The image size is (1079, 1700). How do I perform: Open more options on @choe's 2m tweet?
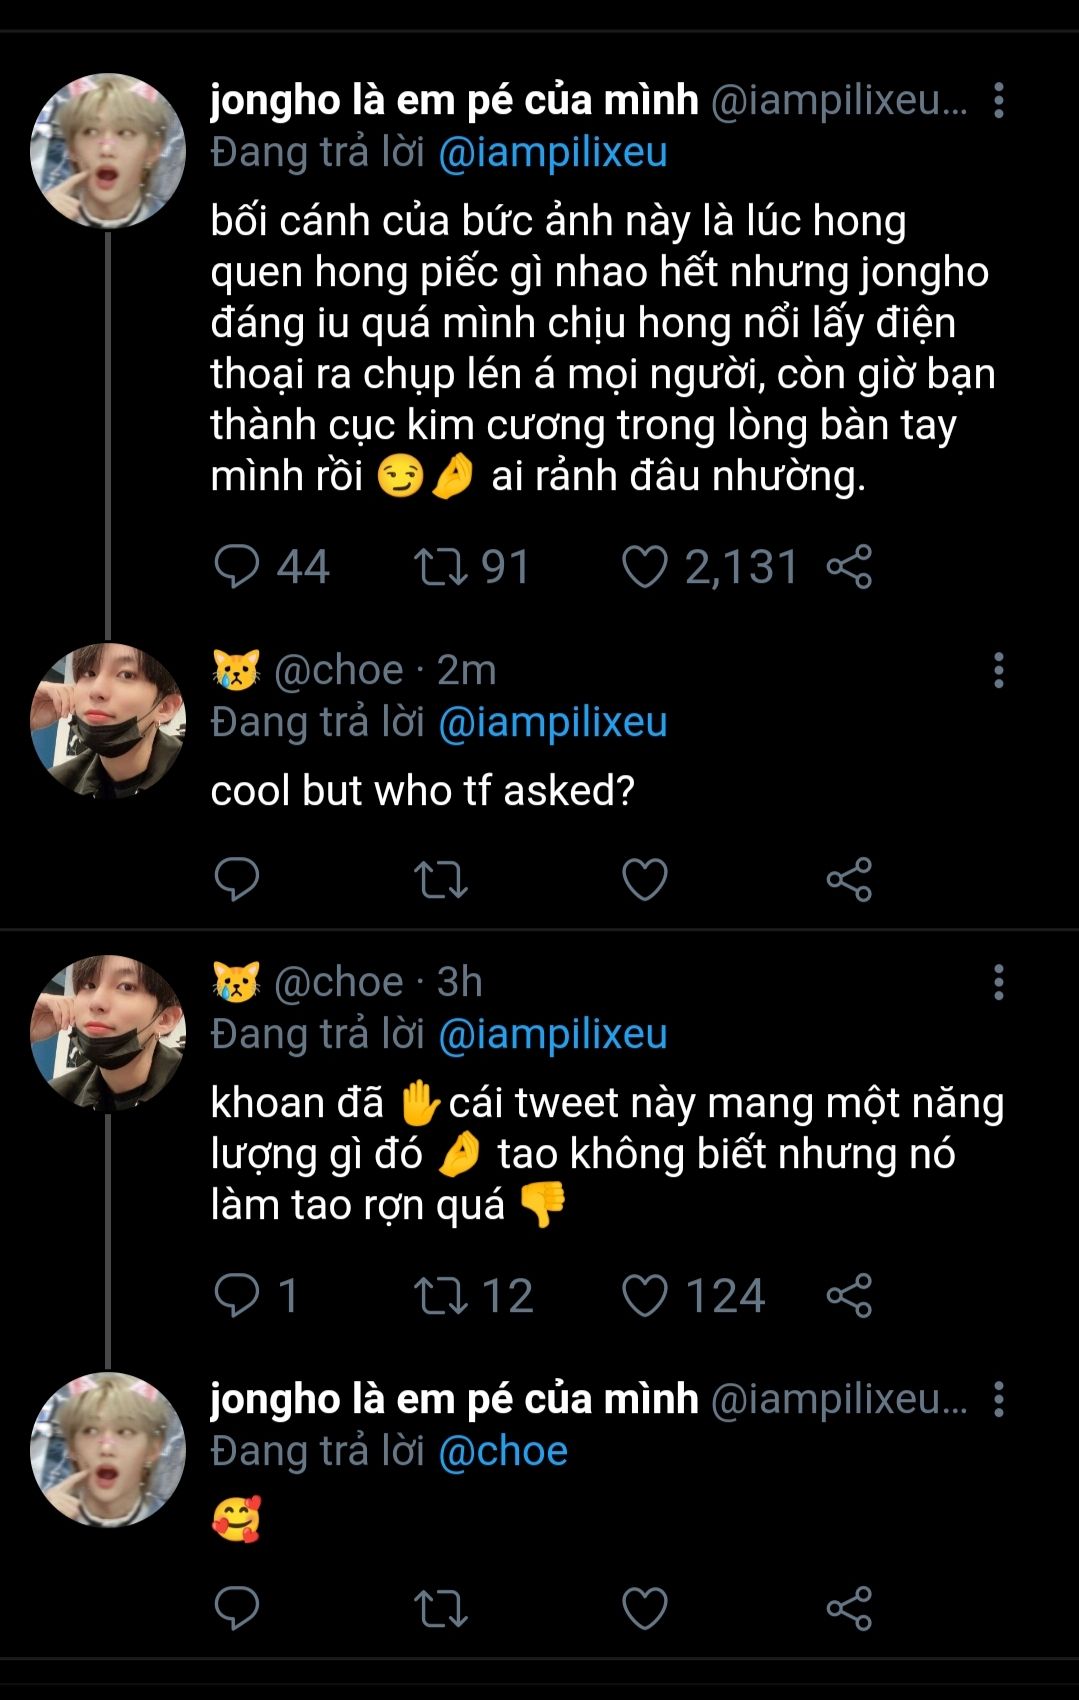(x=998, y=671)
